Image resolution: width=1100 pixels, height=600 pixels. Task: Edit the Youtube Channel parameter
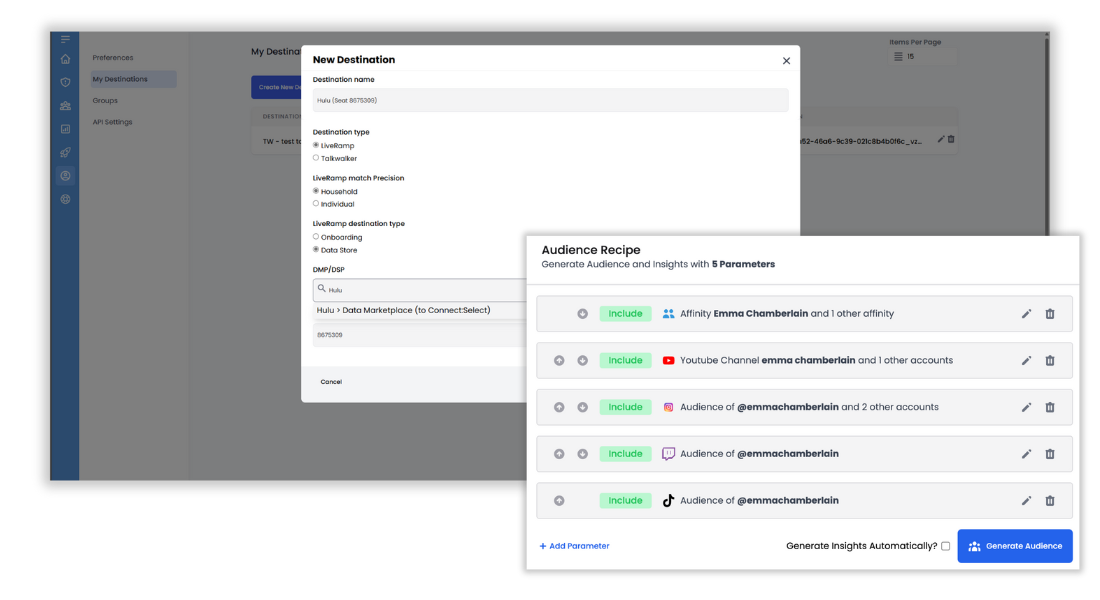[x=1026, y=361]
